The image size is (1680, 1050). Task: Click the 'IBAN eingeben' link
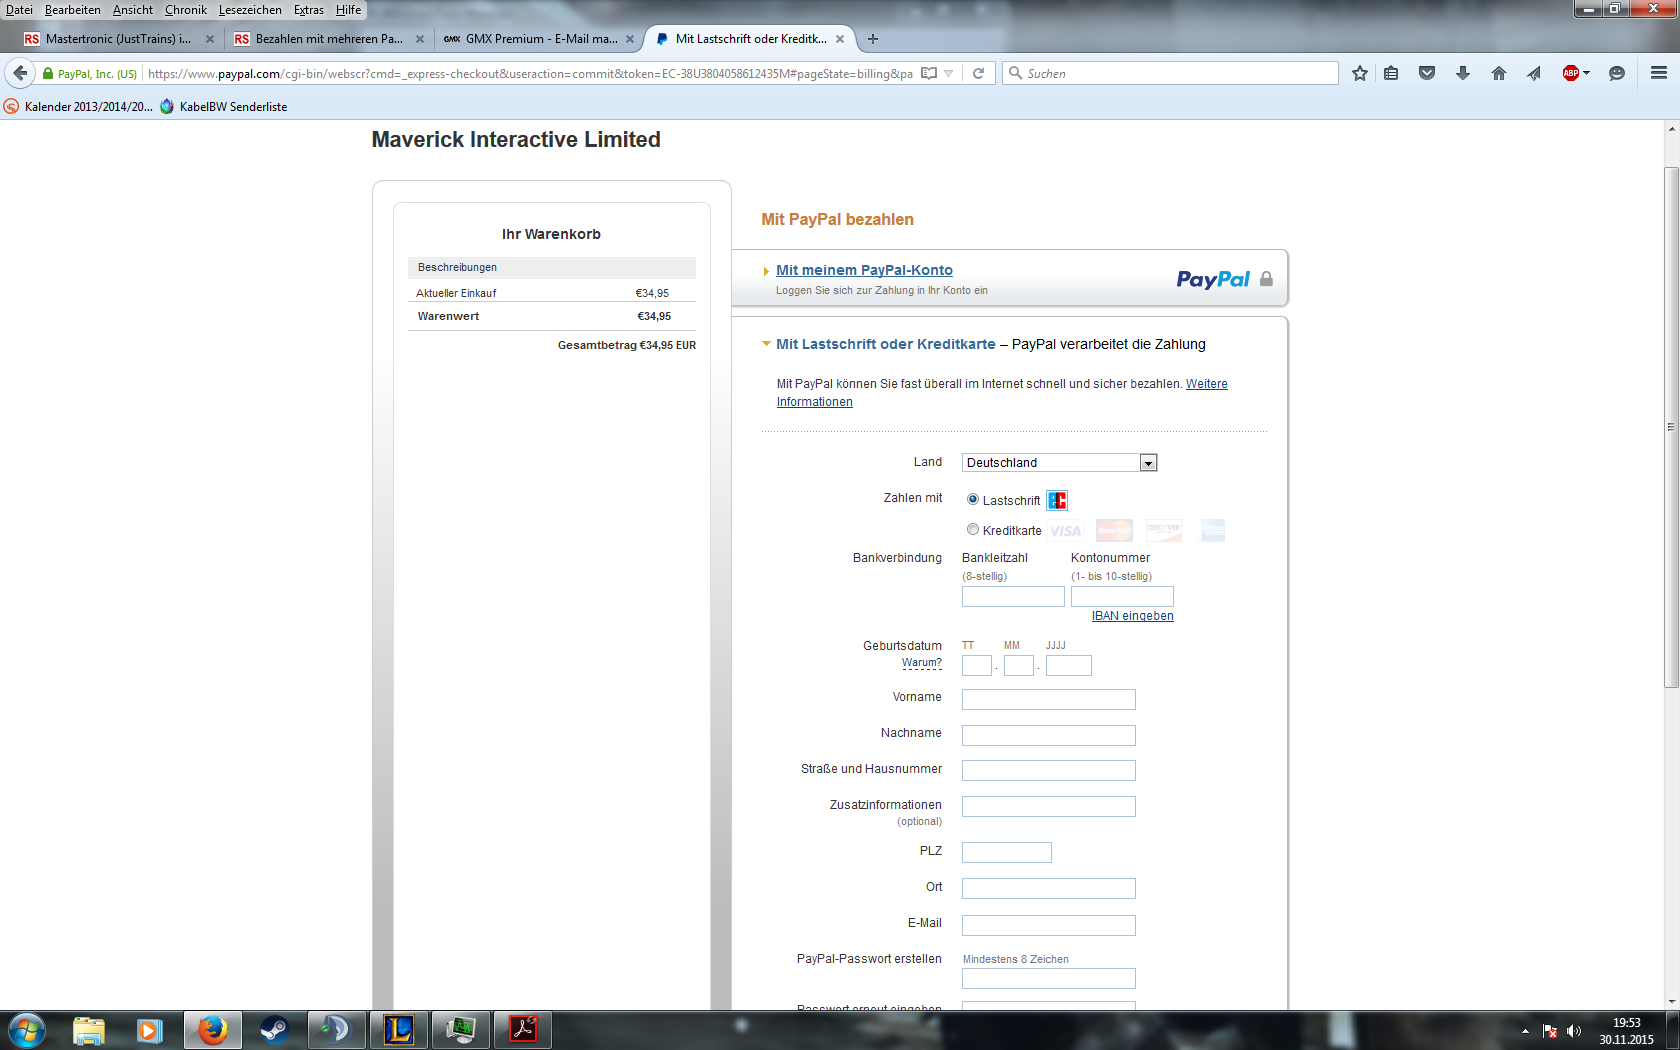click(x=1133, y=616)
